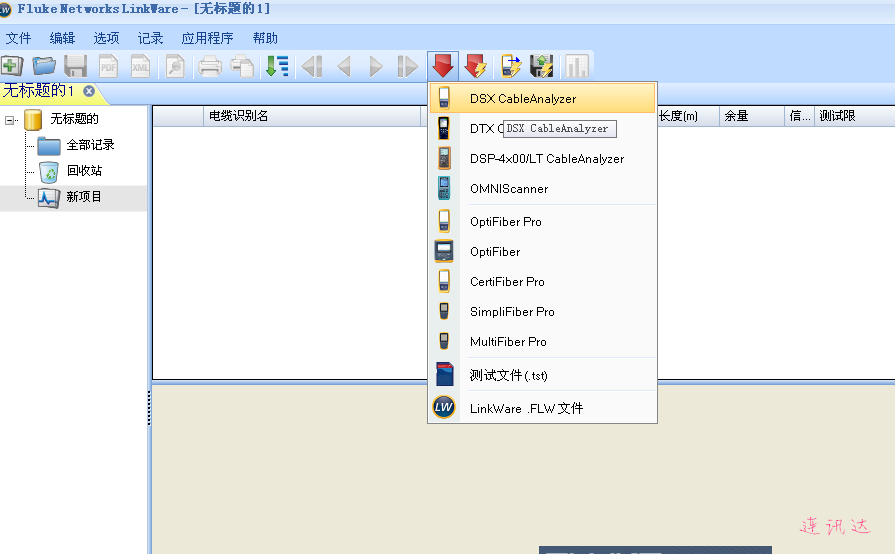Open the 文件 menu
895x554 pixels.
pos(18,38)
